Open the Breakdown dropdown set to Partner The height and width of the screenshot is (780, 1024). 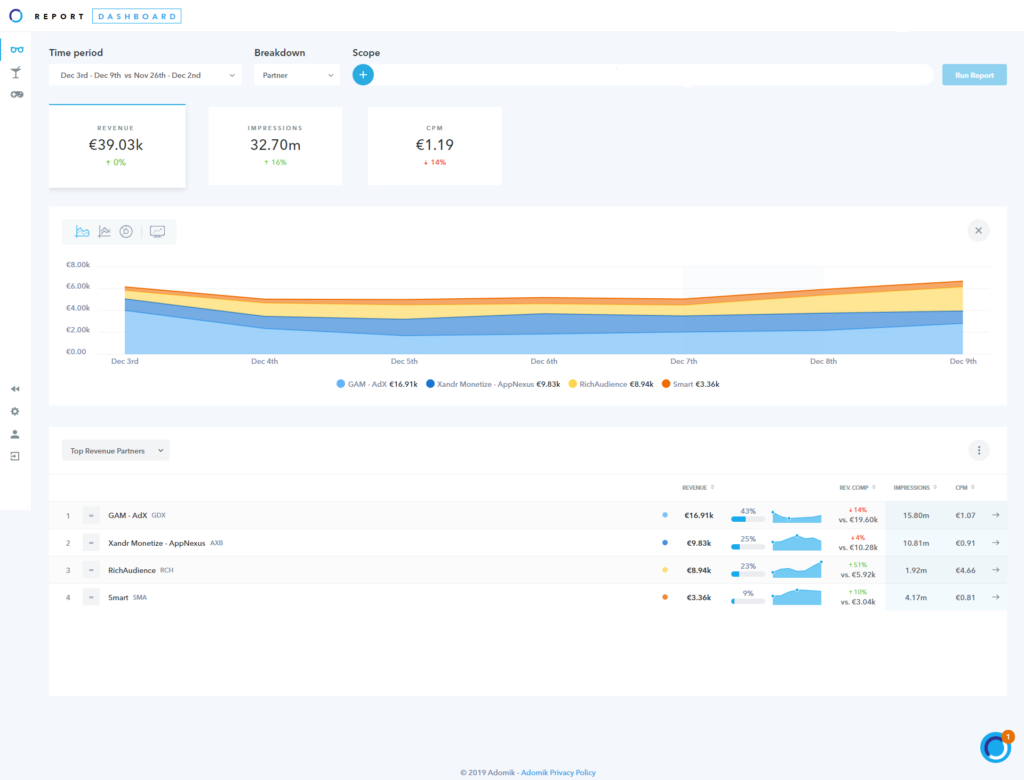point(297,75)
